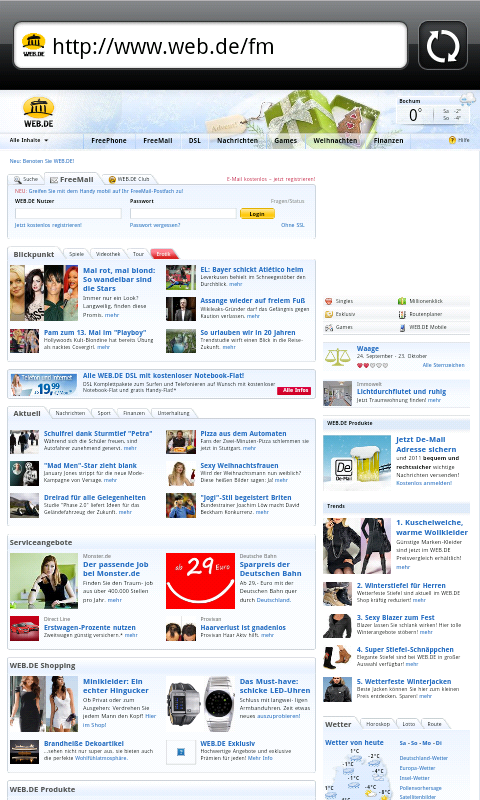Open Pizza aus dem Automaten article
The height and width of the screenshot is (800, 480).
coord(243,434)
